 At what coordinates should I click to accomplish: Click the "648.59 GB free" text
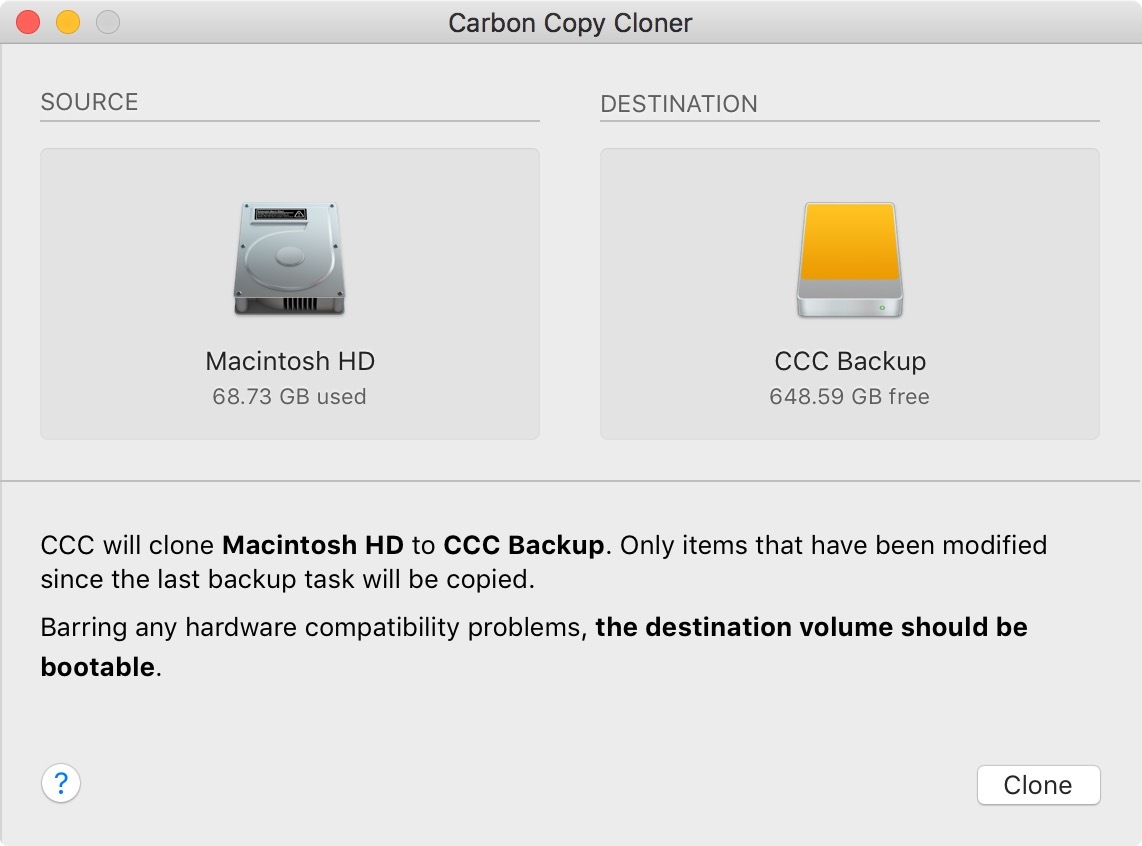click(850, 397)
